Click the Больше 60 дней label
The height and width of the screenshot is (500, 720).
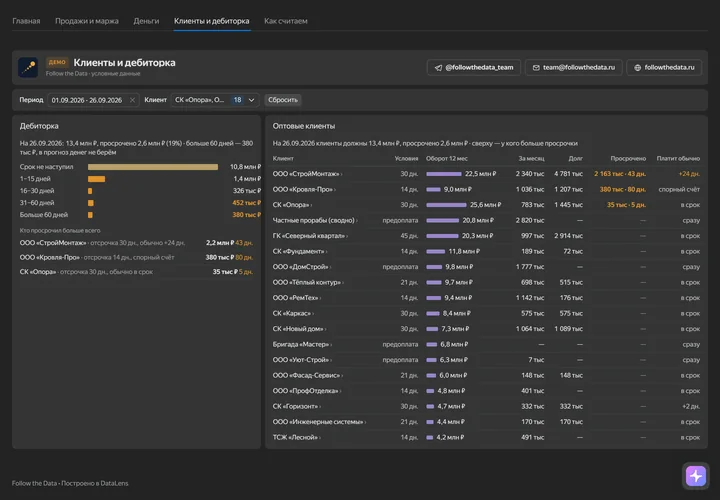click(x=44, y=215)
